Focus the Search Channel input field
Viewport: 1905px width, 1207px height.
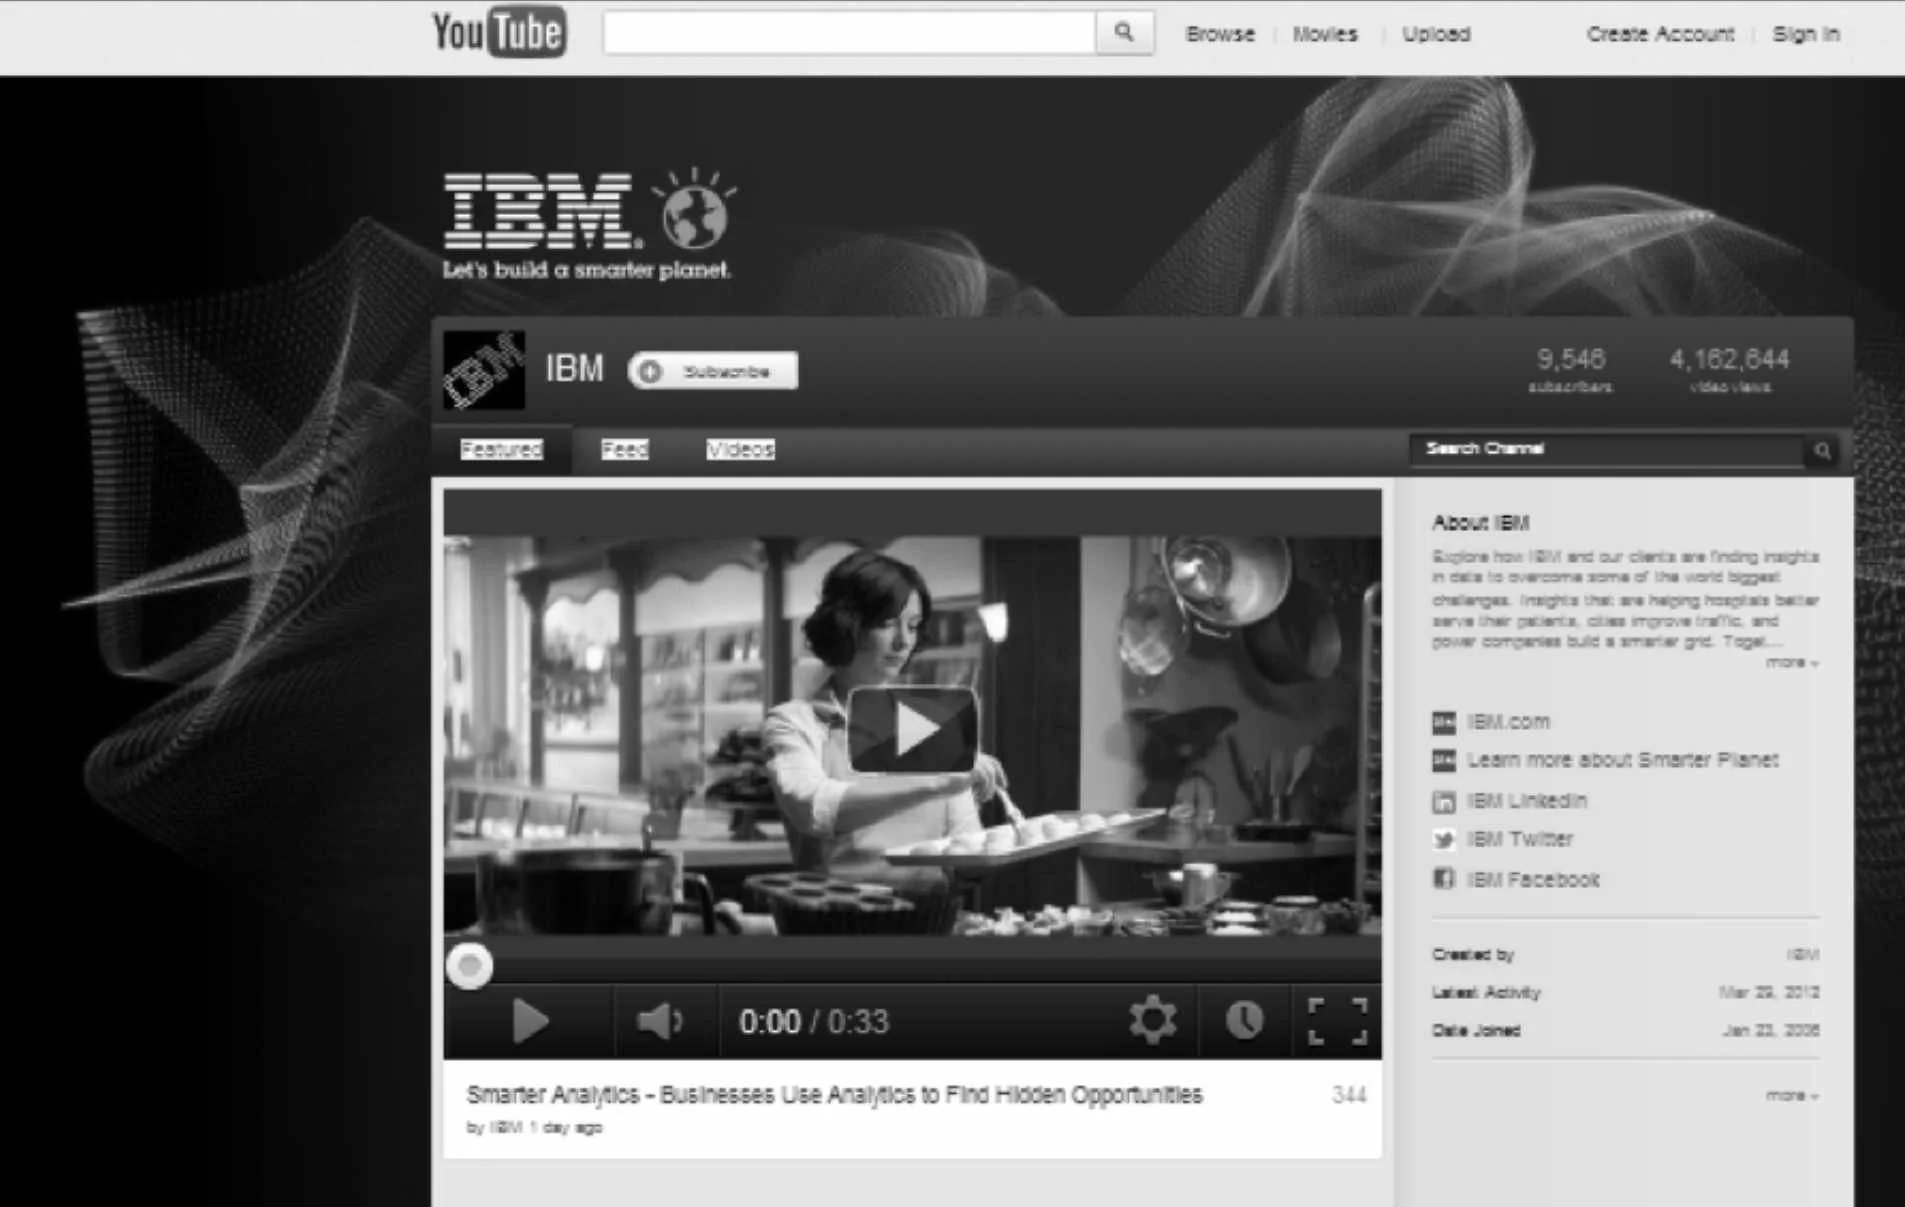(x=1607, y=449)
